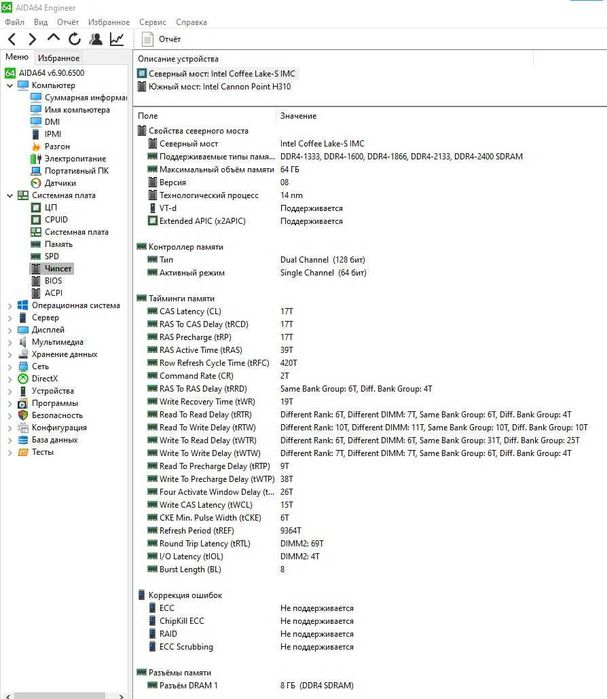Refresh the page with the circular arrow icon
The image size is (607, 699).
[x=74, y=39]
